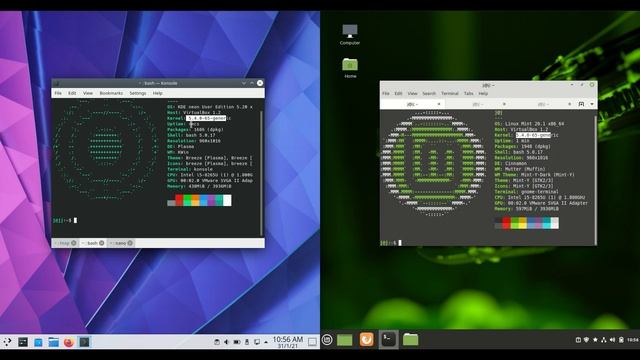Open the KDE clock showing 10:56 AM
The width and height of the screenshot is (640, 360).
(288, 342)
